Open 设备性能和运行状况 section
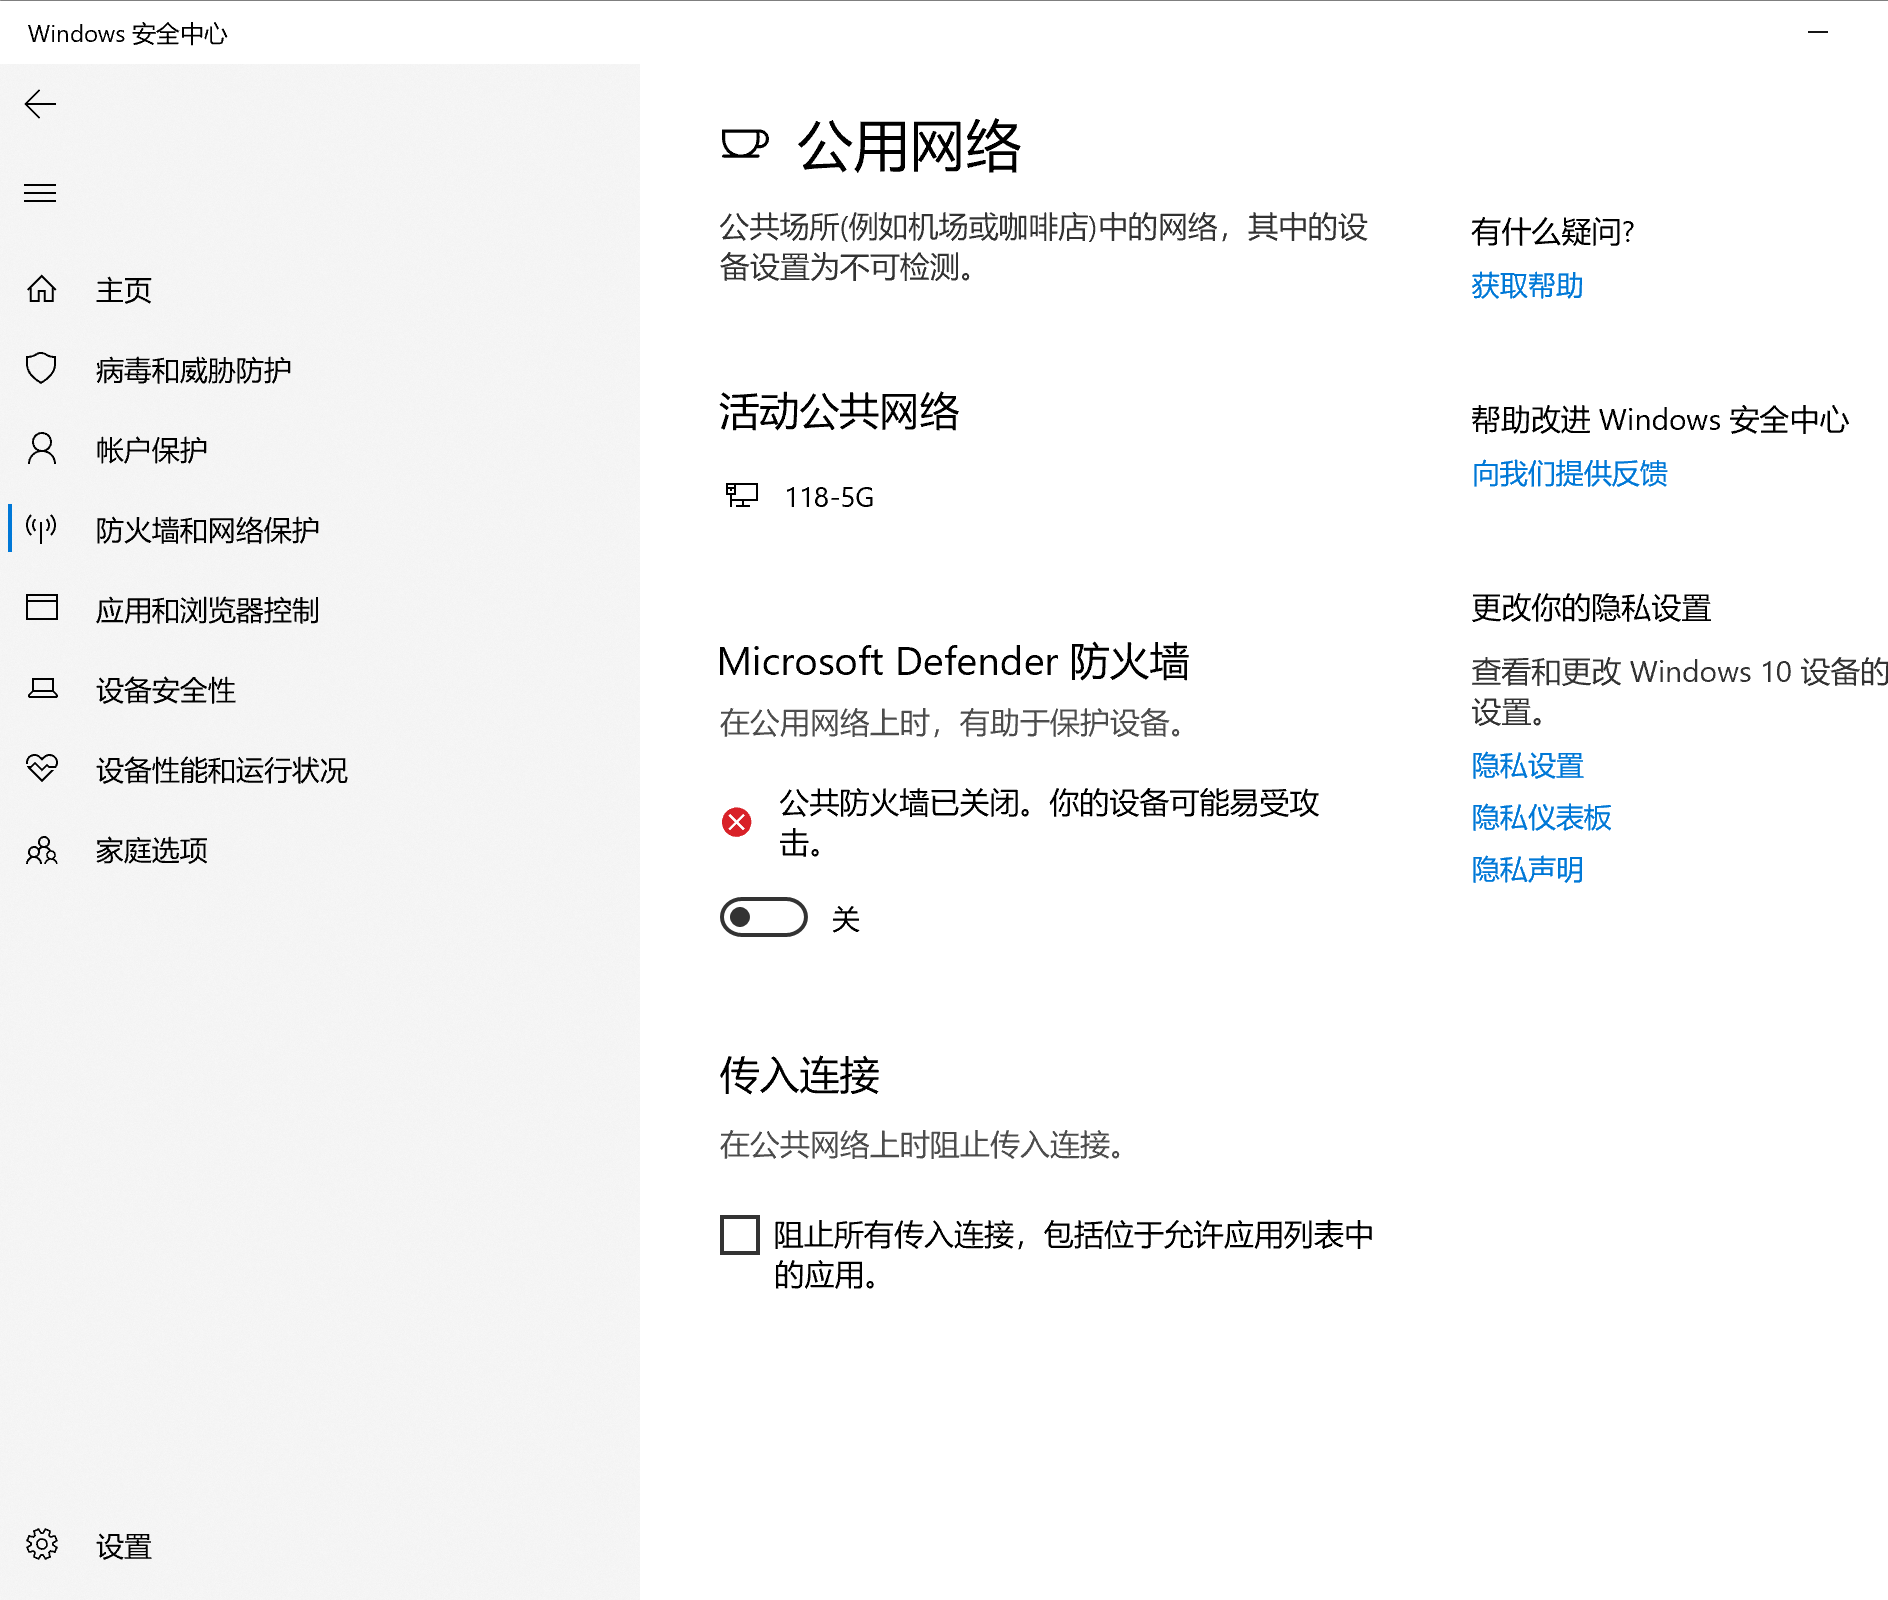The image size is (1888, 1600). coord(221,770)
